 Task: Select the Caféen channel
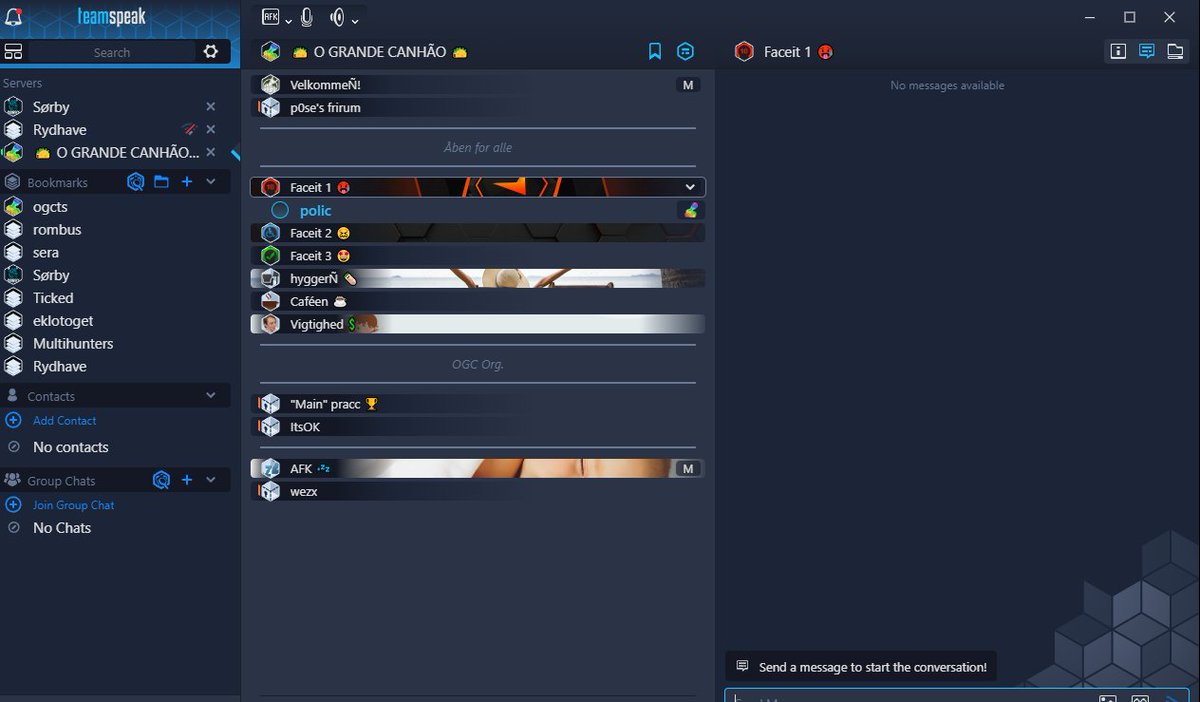(478, 301)
